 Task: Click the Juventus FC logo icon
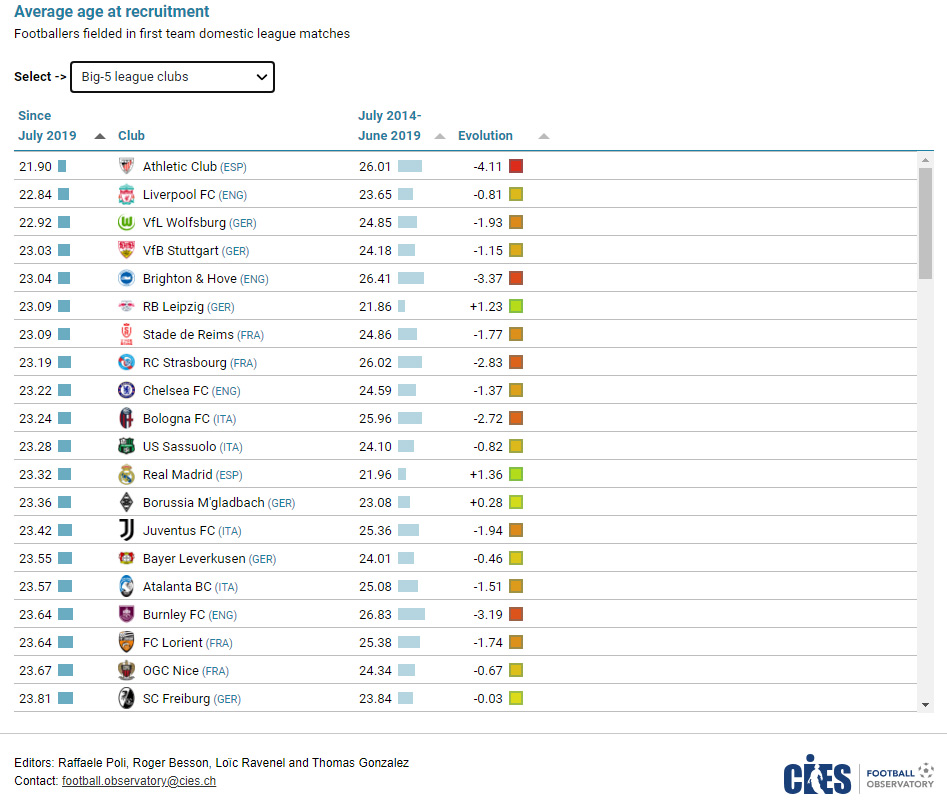point(126,531)
